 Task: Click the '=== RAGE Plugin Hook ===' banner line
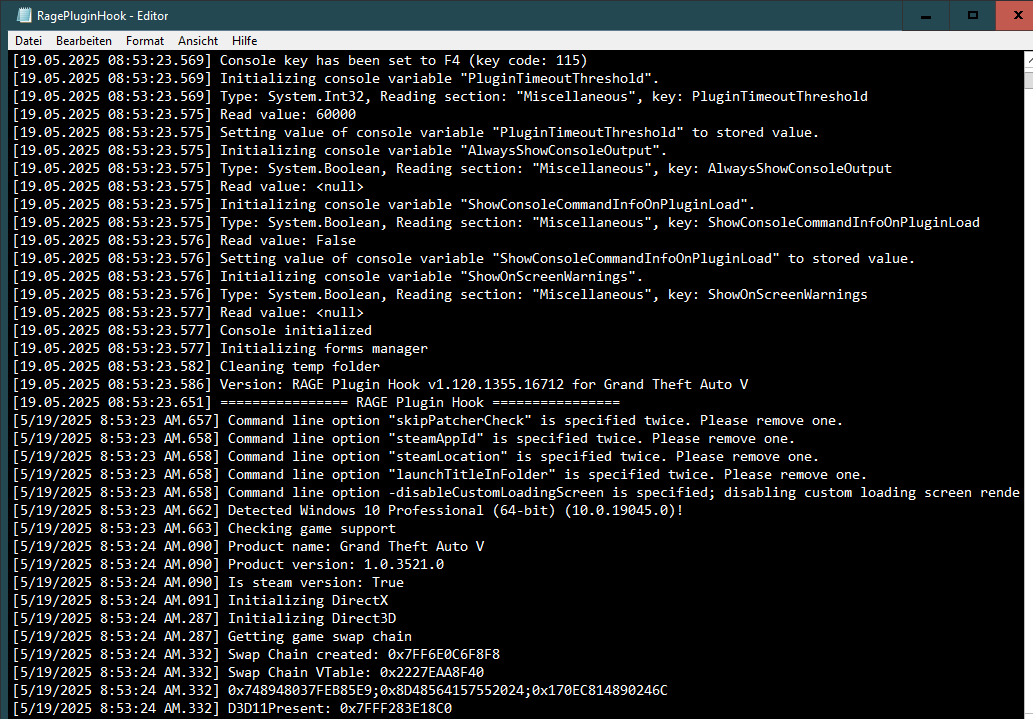(316, 403)
